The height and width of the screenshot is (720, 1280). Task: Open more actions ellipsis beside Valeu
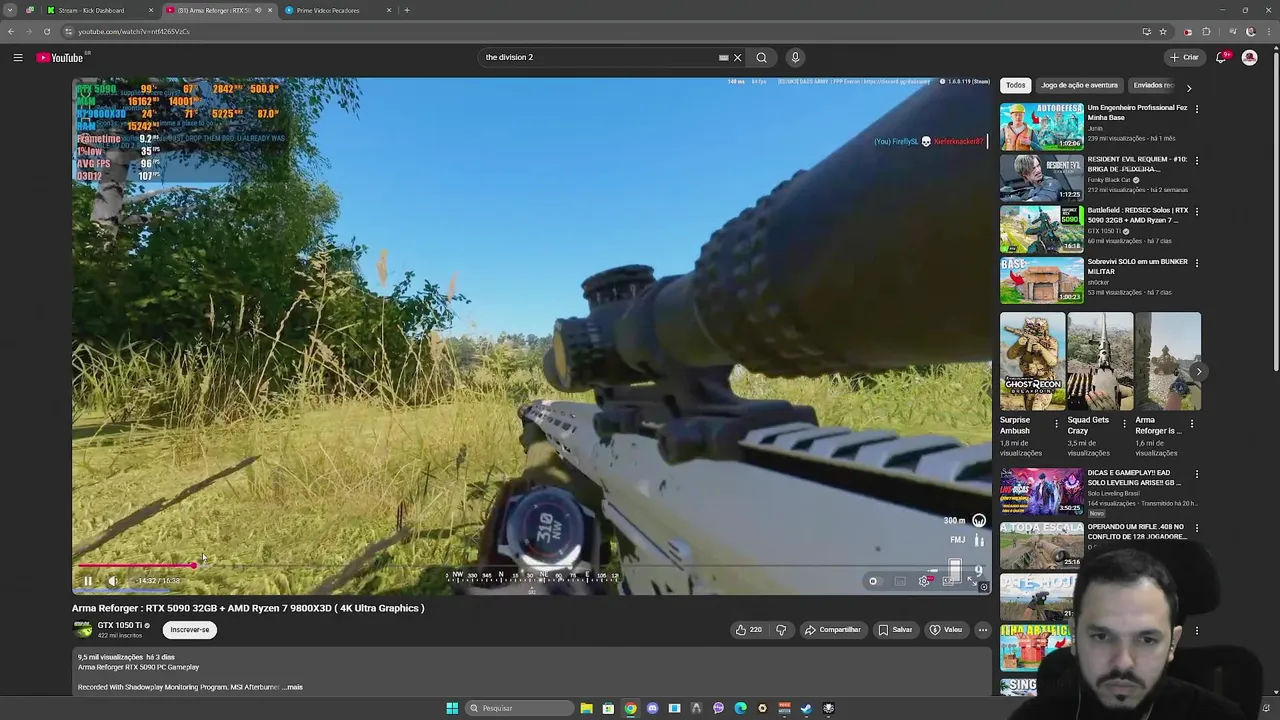[x=983, y=630]
